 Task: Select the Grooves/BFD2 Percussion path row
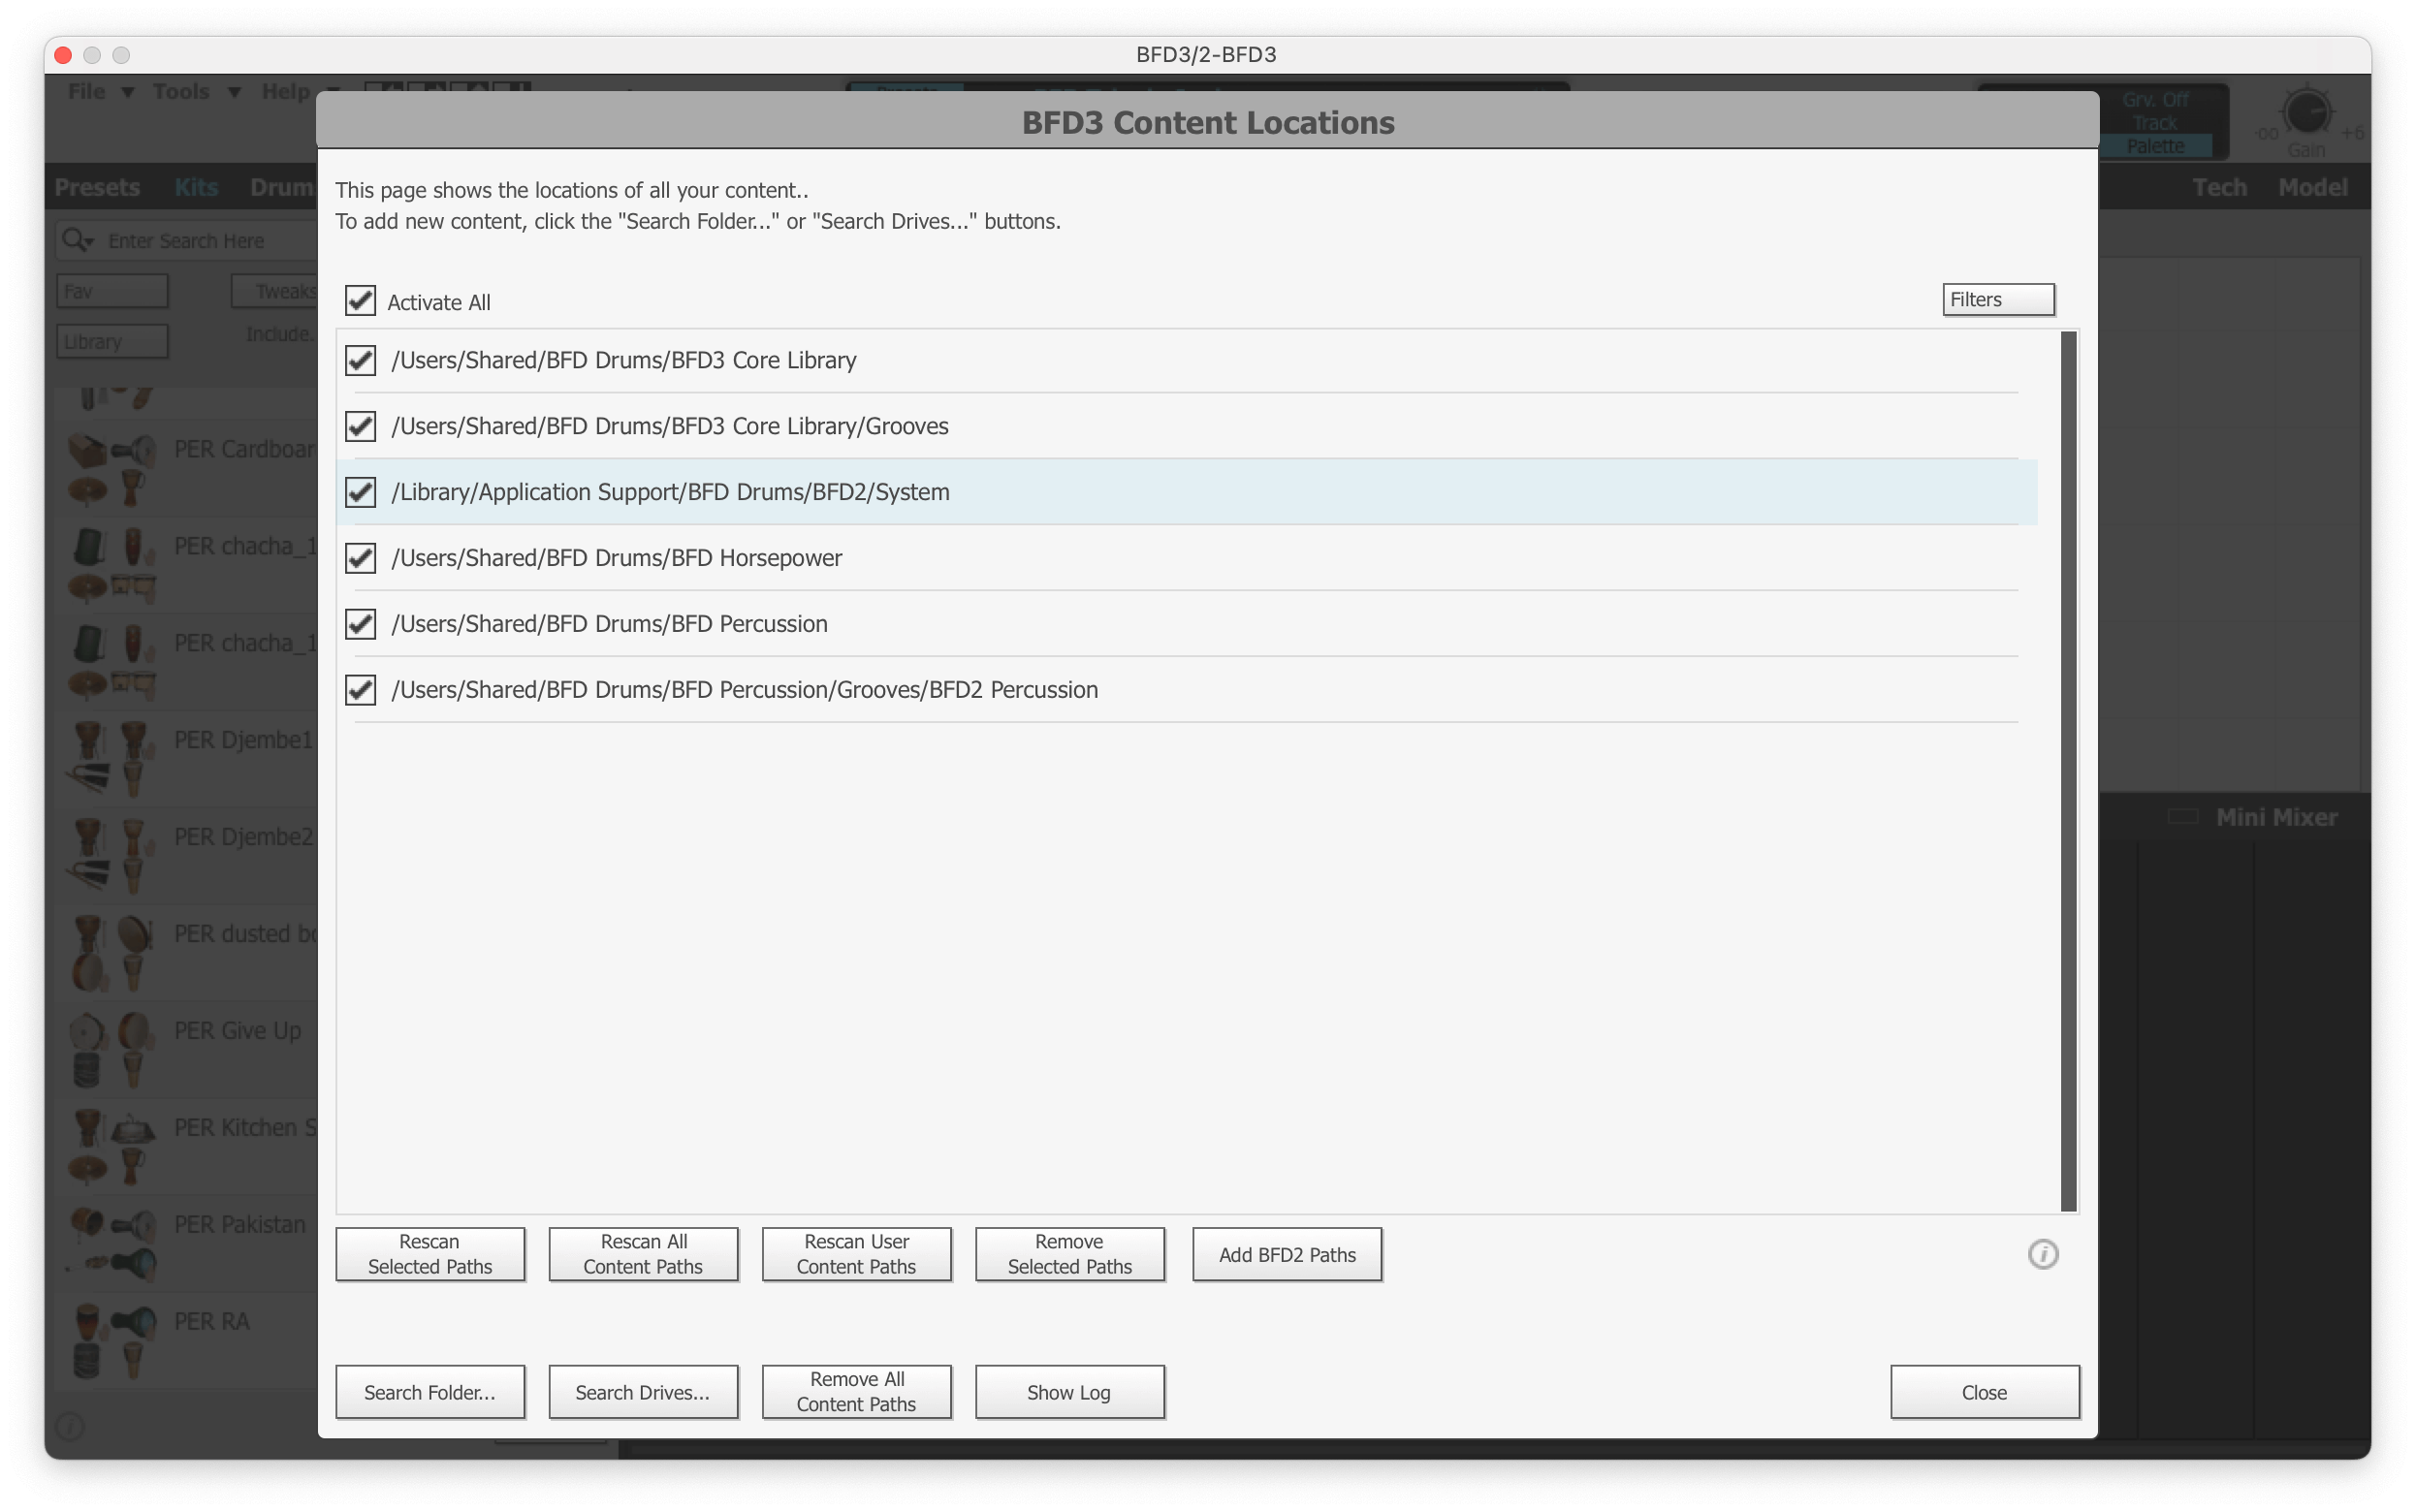click(x=1186, y=690)
